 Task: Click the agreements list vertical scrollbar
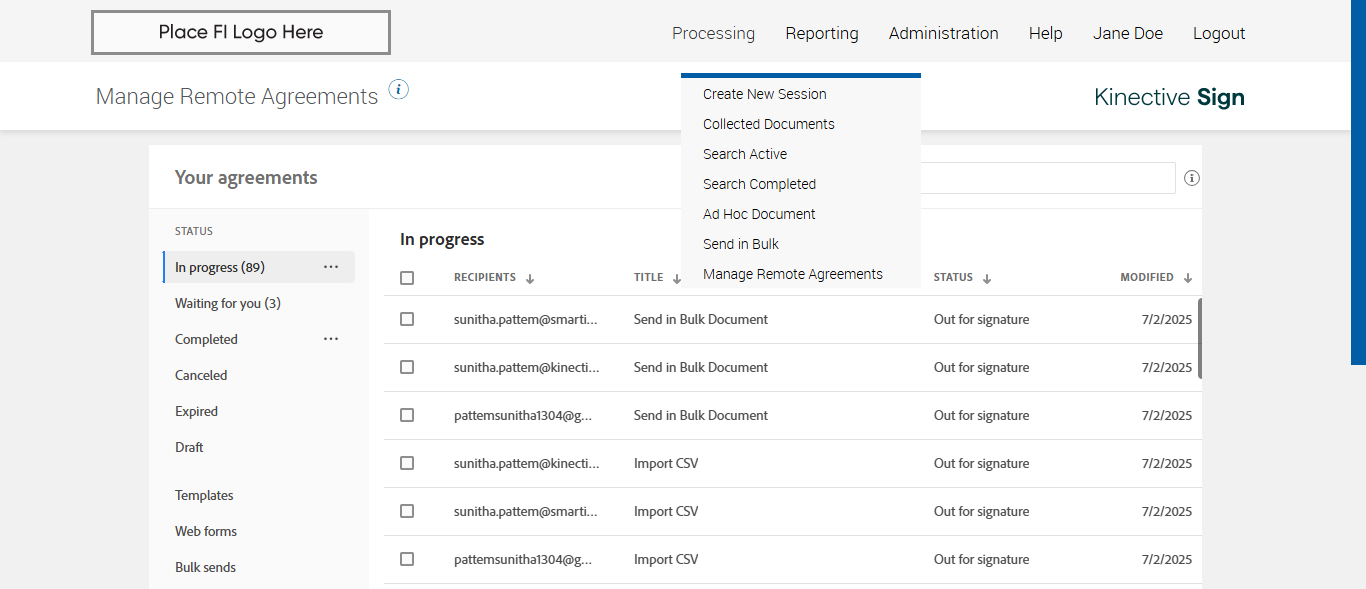coord(1199,338)
